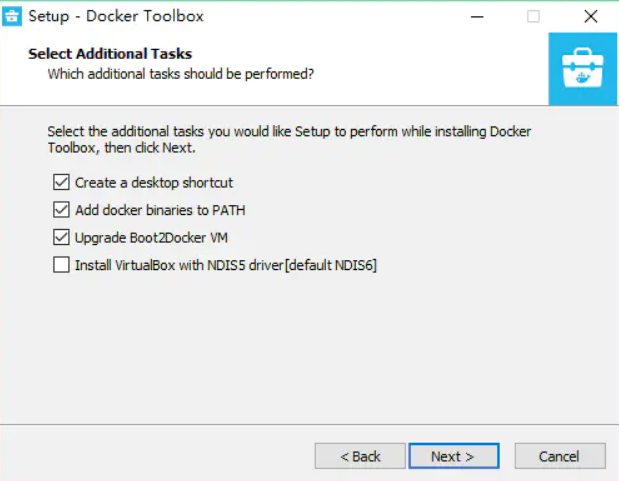Uncheck the Create a desktop shortcut box
The image size is (619, 481).
point(61,183)
